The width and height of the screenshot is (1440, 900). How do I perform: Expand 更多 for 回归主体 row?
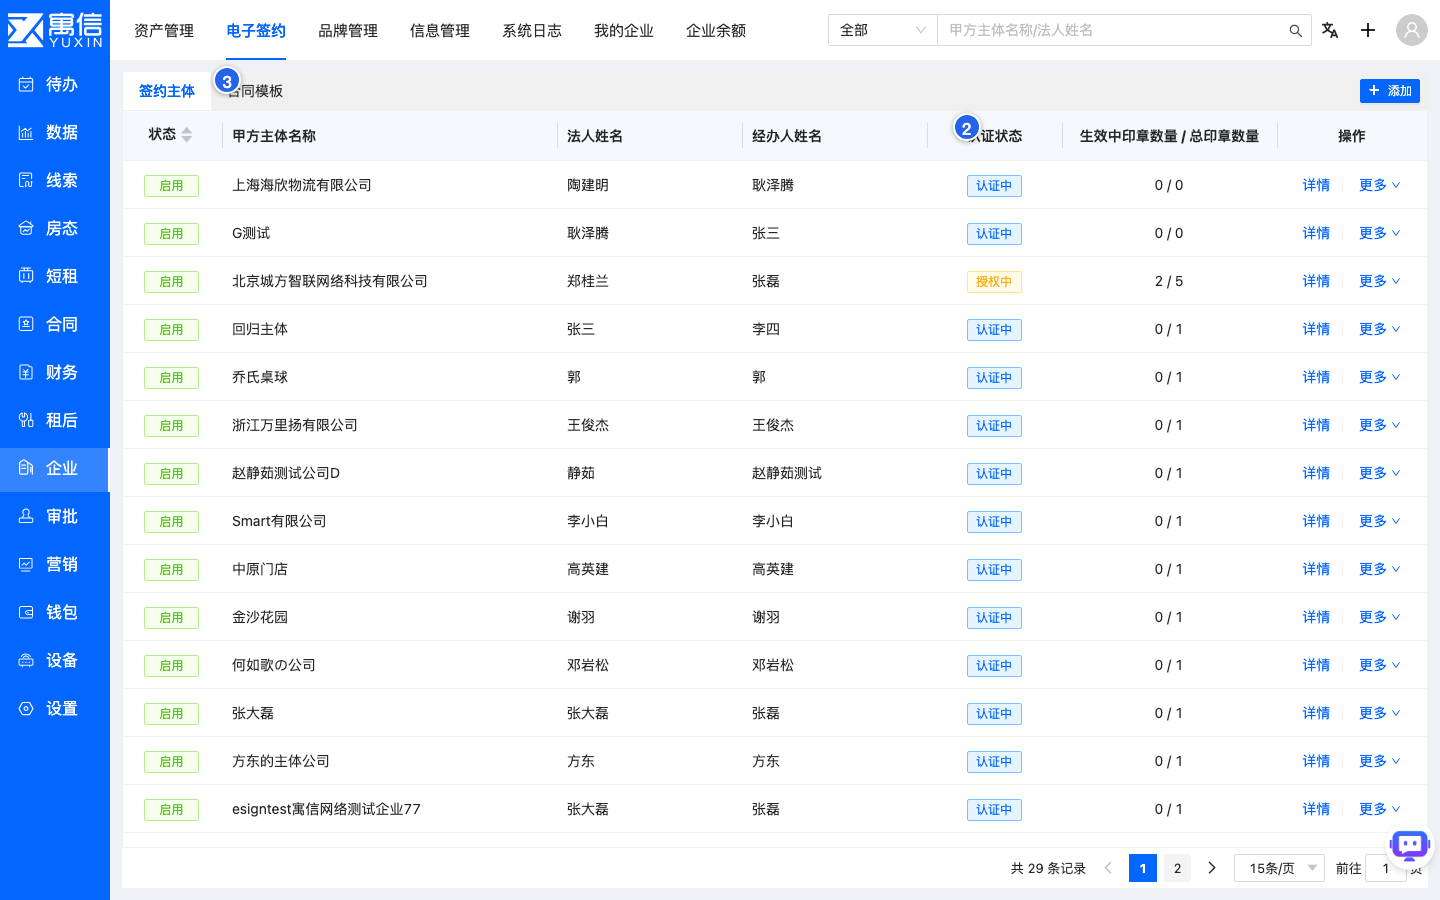pos(1379,329)
